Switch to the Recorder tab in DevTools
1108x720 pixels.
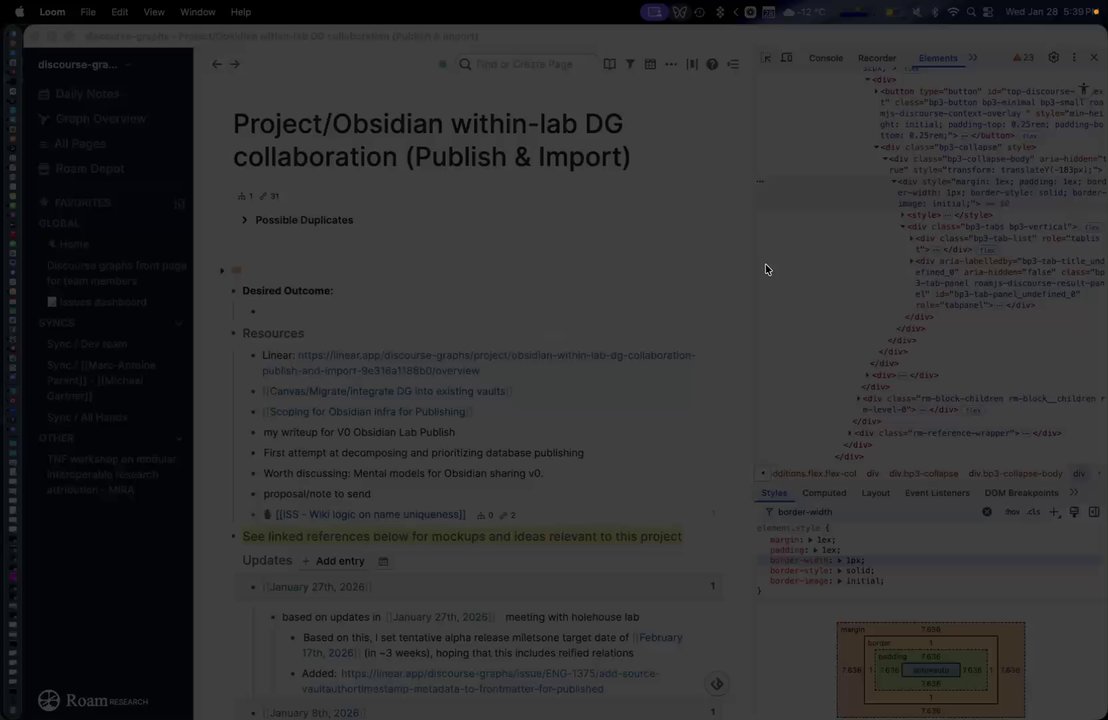coord(877,58)
